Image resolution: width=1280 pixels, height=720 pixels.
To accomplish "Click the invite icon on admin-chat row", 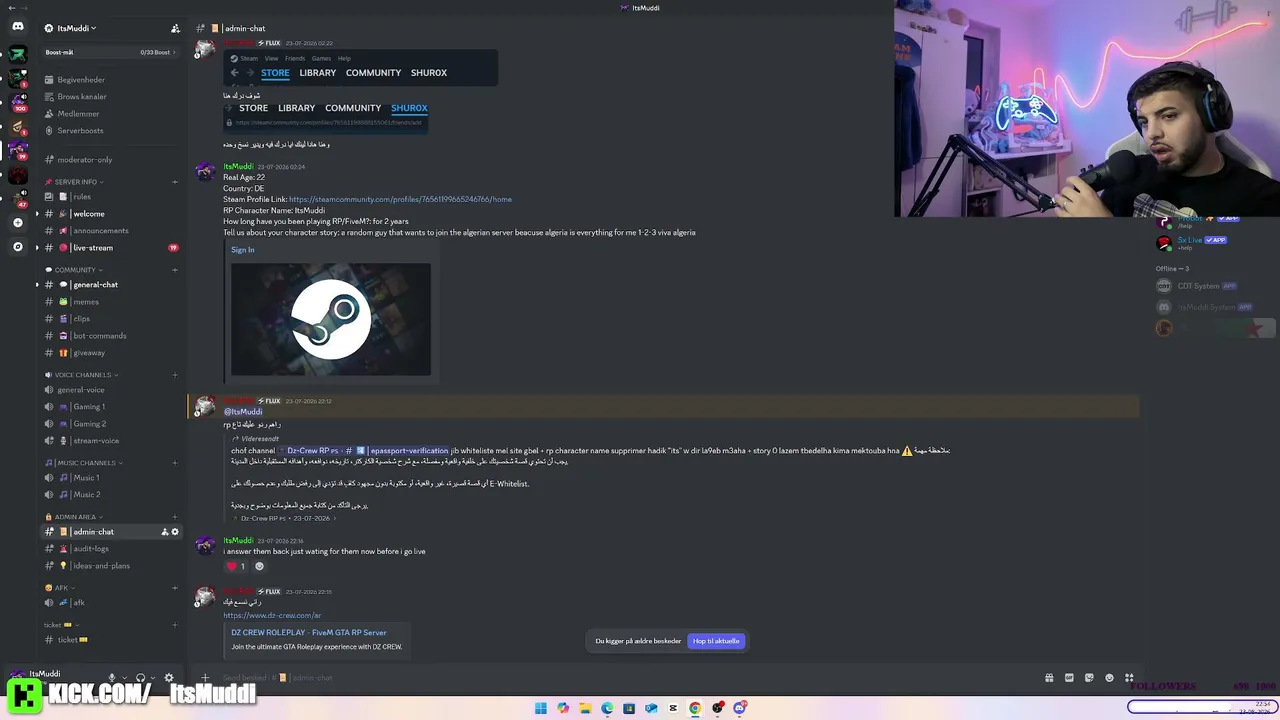I will click(x=165, y=532).
